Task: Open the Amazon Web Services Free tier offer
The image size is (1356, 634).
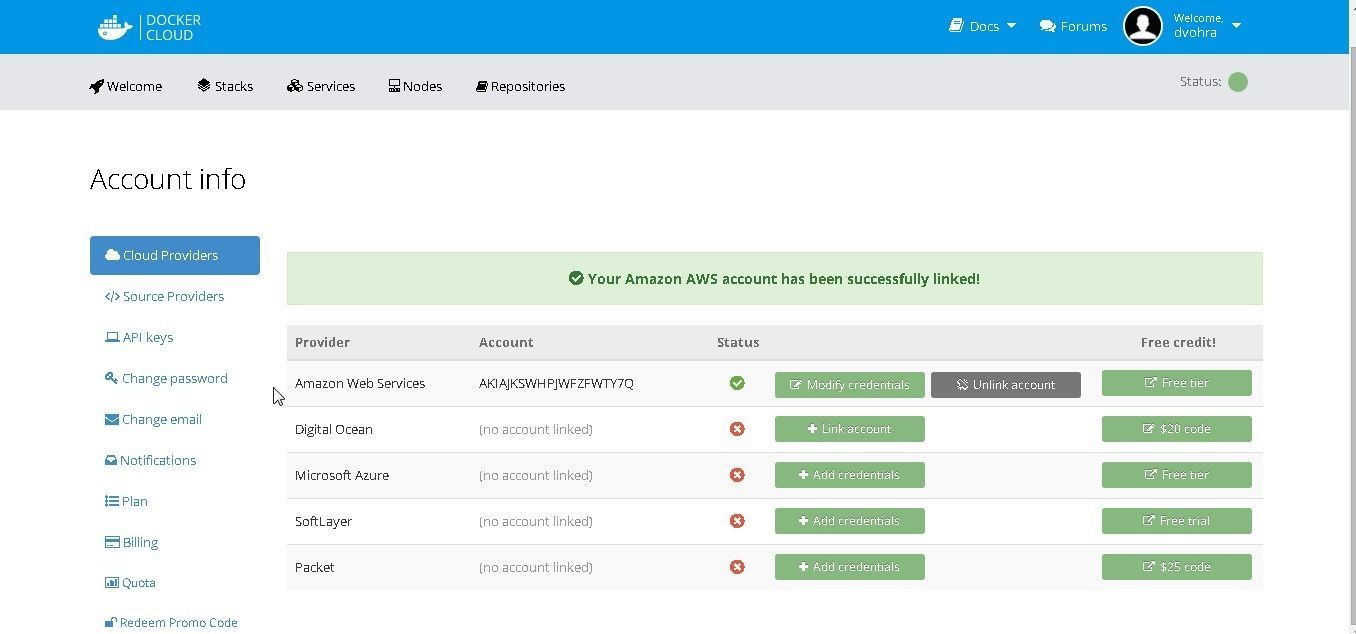Action: (x=1177, y=383)
